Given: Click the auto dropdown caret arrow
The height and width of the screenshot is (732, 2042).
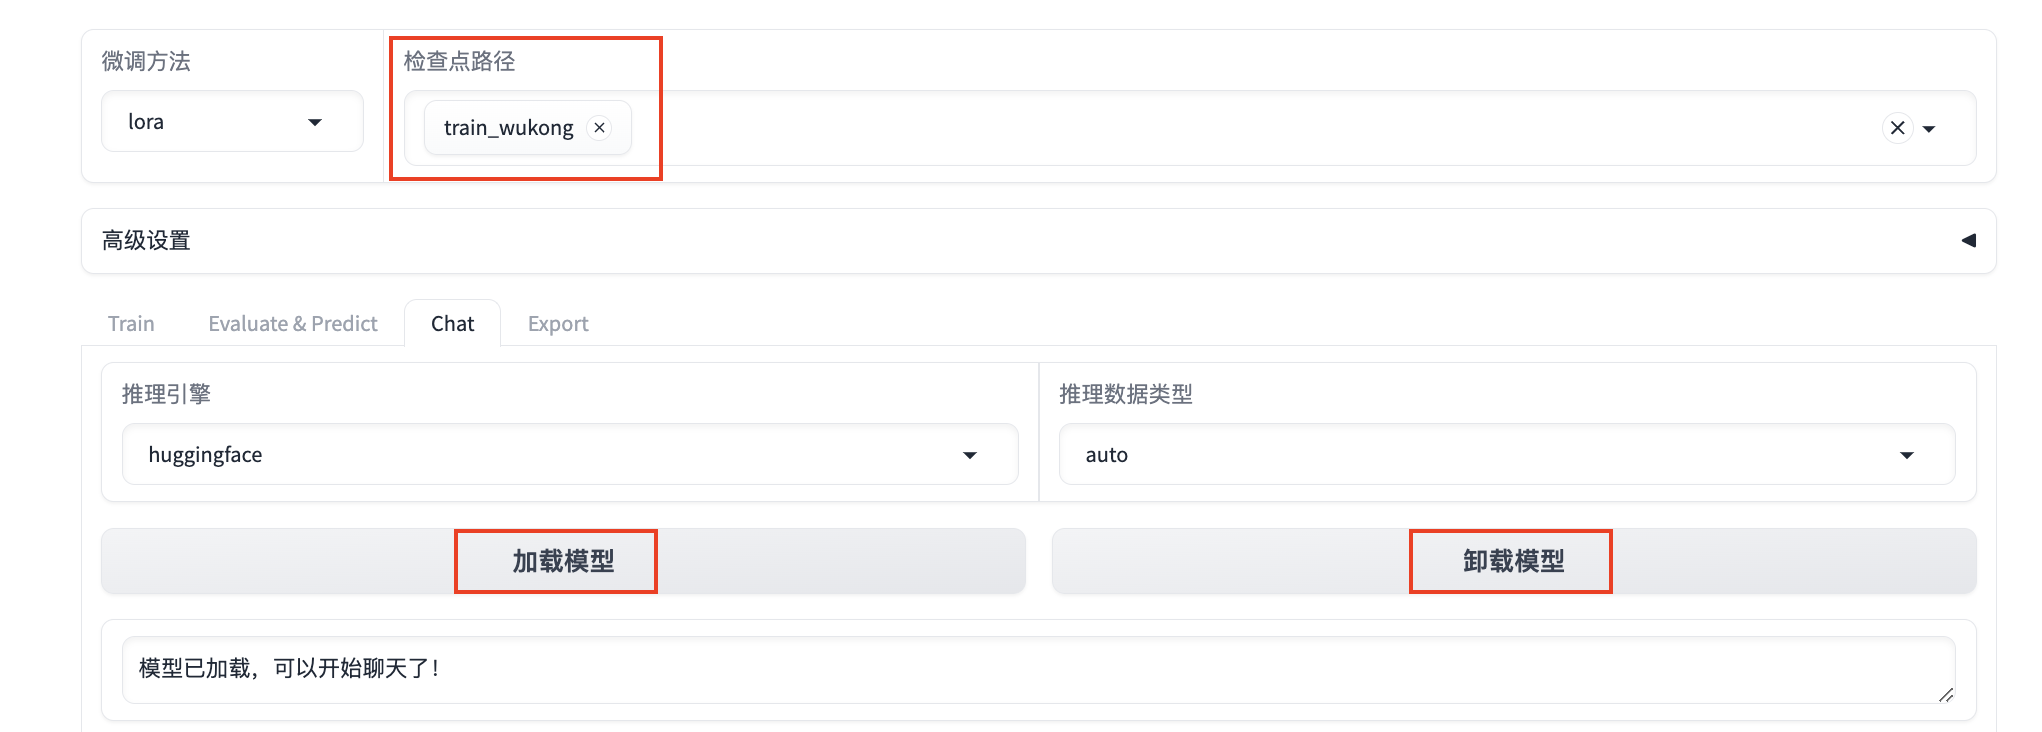Looking at the screenshot, I should coord(1906,455).
